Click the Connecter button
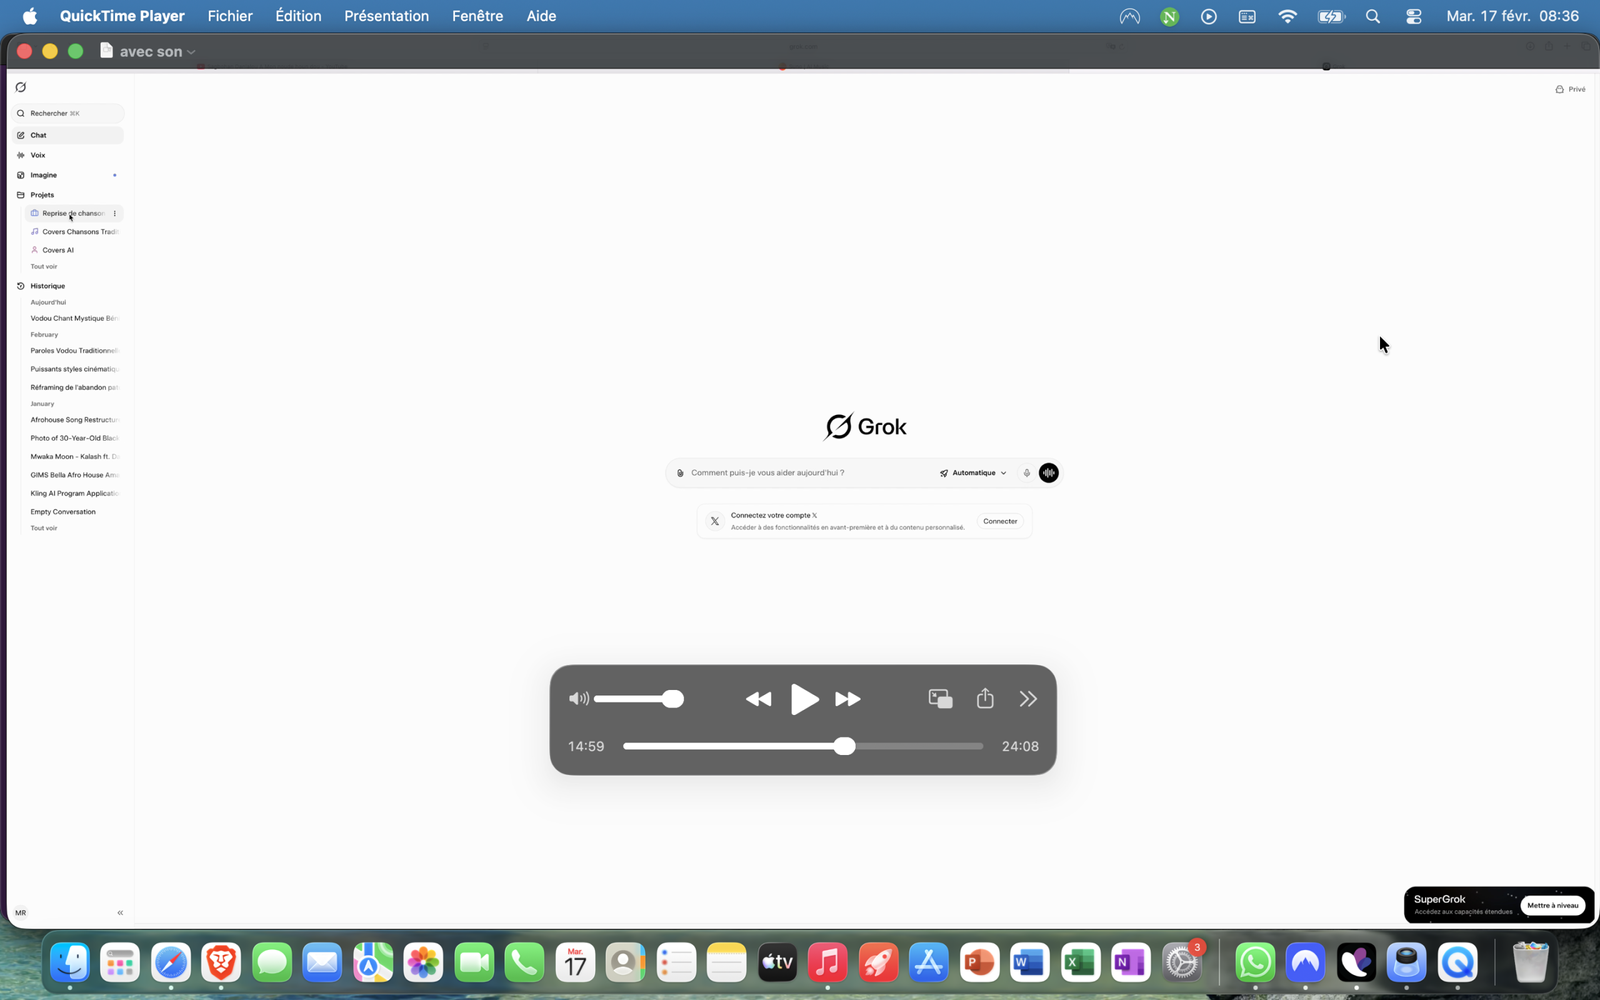Viewport: 1600px width, 1000px height. pos(999,521)
